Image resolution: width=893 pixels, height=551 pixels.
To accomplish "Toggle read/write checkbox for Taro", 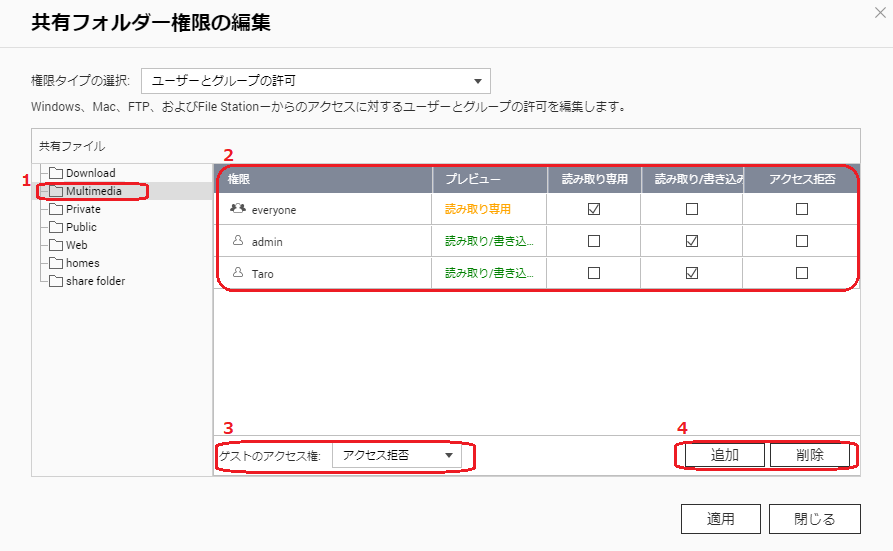I will coord(692,273).
